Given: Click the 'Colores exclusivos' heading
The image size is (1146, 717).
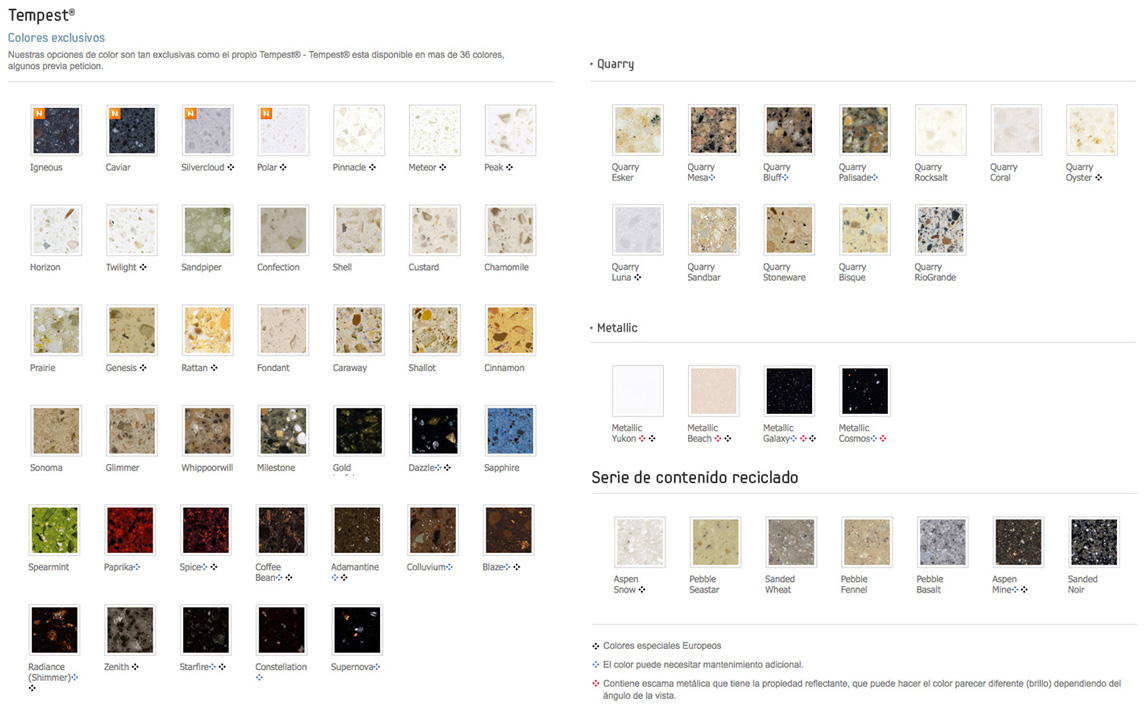Looking at the screenshot, I should click(56, 37).
